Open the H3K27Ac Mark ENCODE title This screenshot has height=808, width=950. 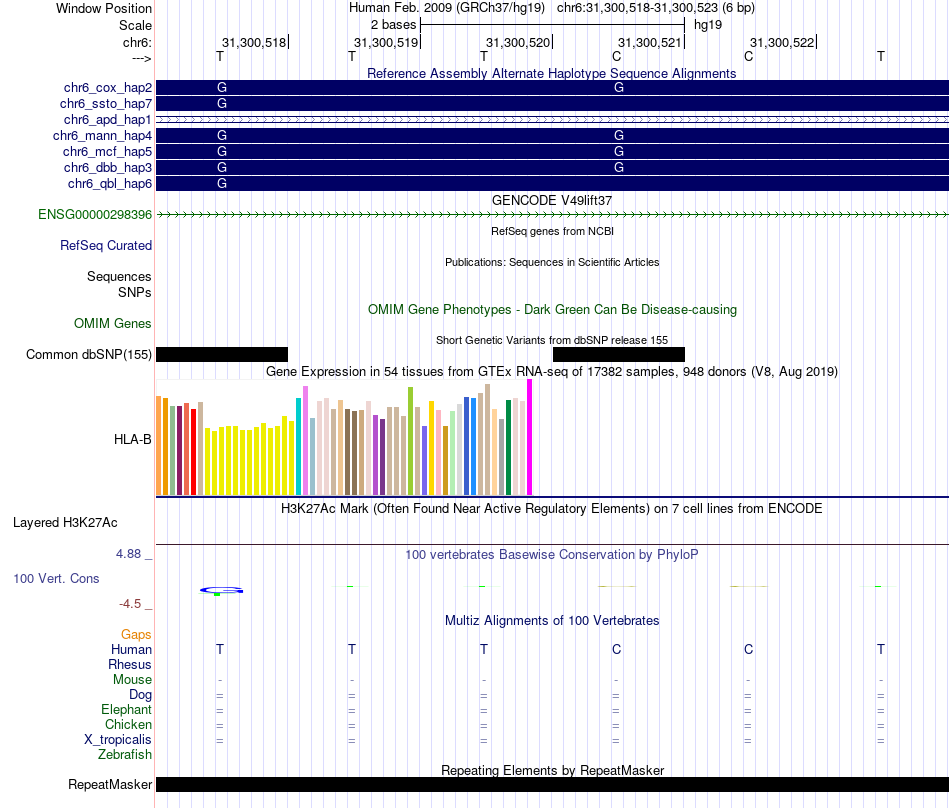(551, 508)
